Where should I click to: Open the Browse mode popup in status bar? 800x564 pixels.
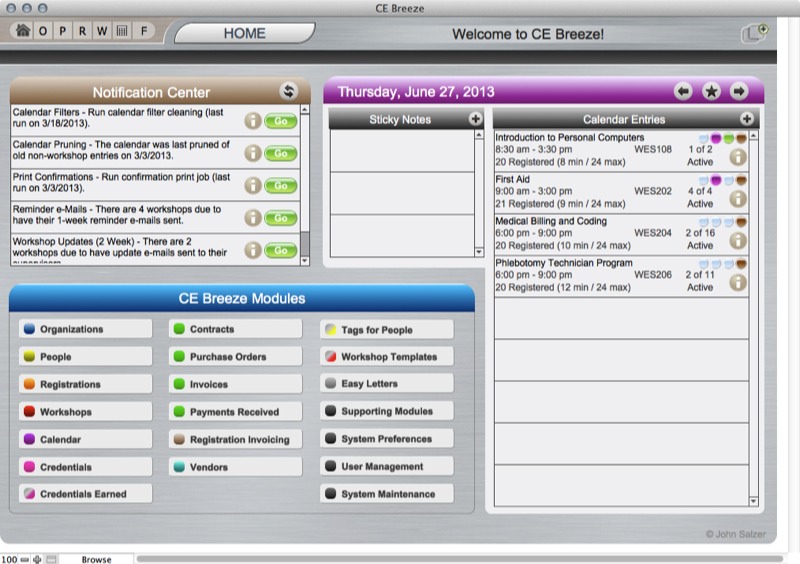coord(96,559)
